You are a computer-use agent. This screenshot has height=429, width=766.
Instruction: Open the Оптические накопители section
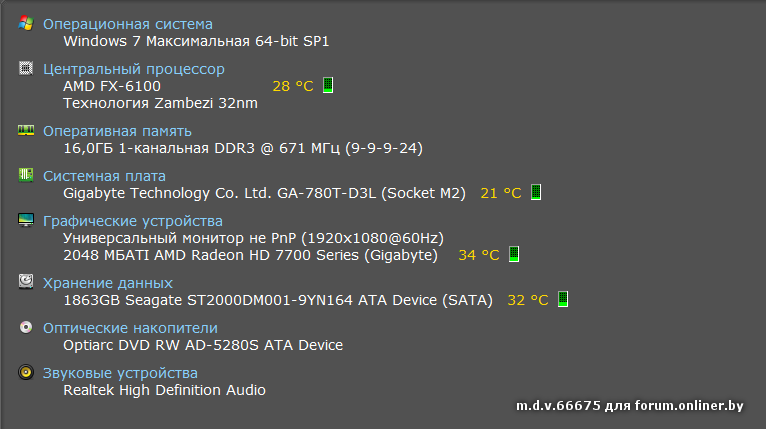pyautogui.click(x=130, y=328)
